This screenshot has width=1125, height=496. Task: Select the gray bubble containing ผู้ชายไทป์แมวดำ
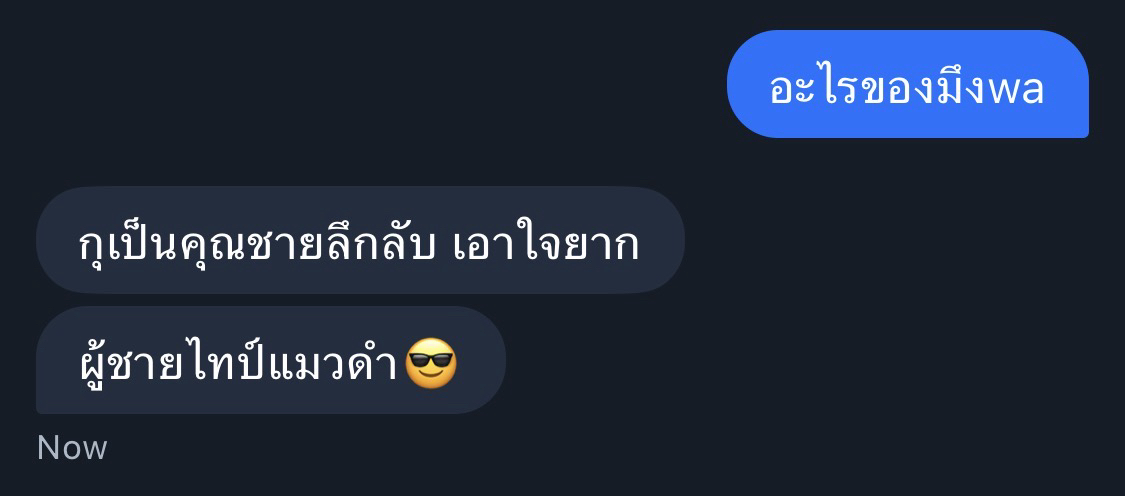(270, 360)
